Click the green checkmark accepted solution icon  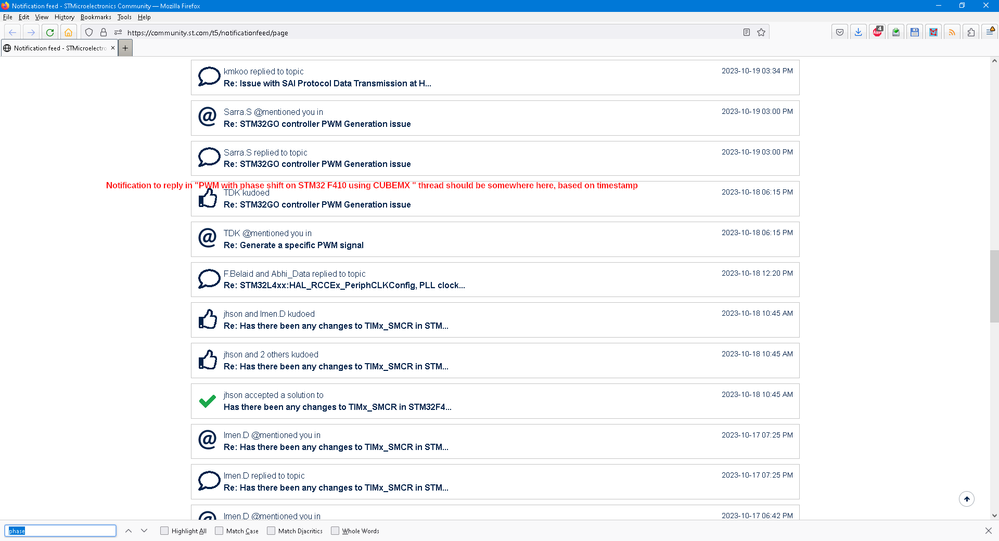click(x=208, y=401)
